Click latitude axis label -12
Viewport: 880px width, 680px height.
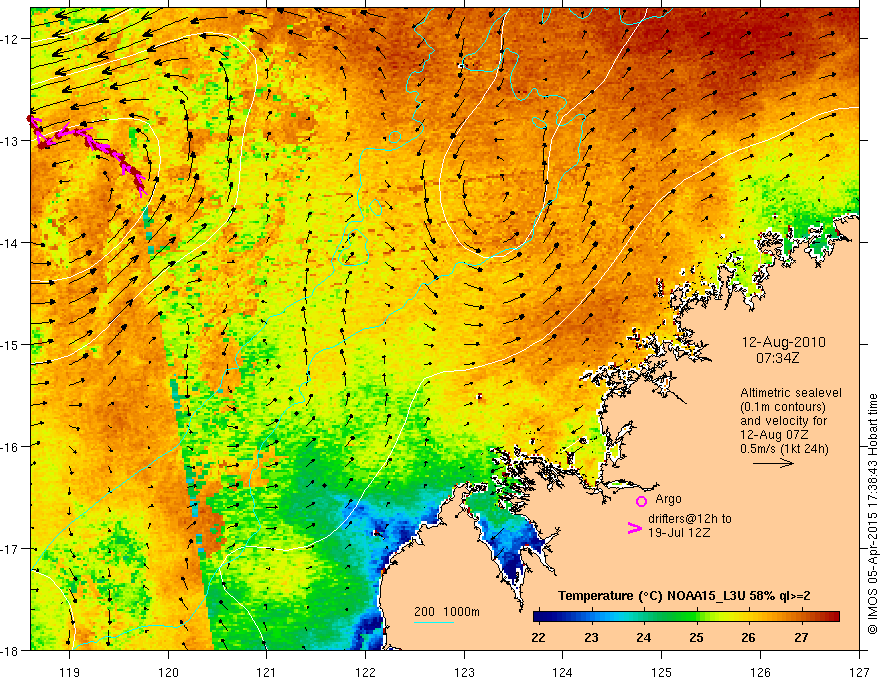tap(11, 39)
